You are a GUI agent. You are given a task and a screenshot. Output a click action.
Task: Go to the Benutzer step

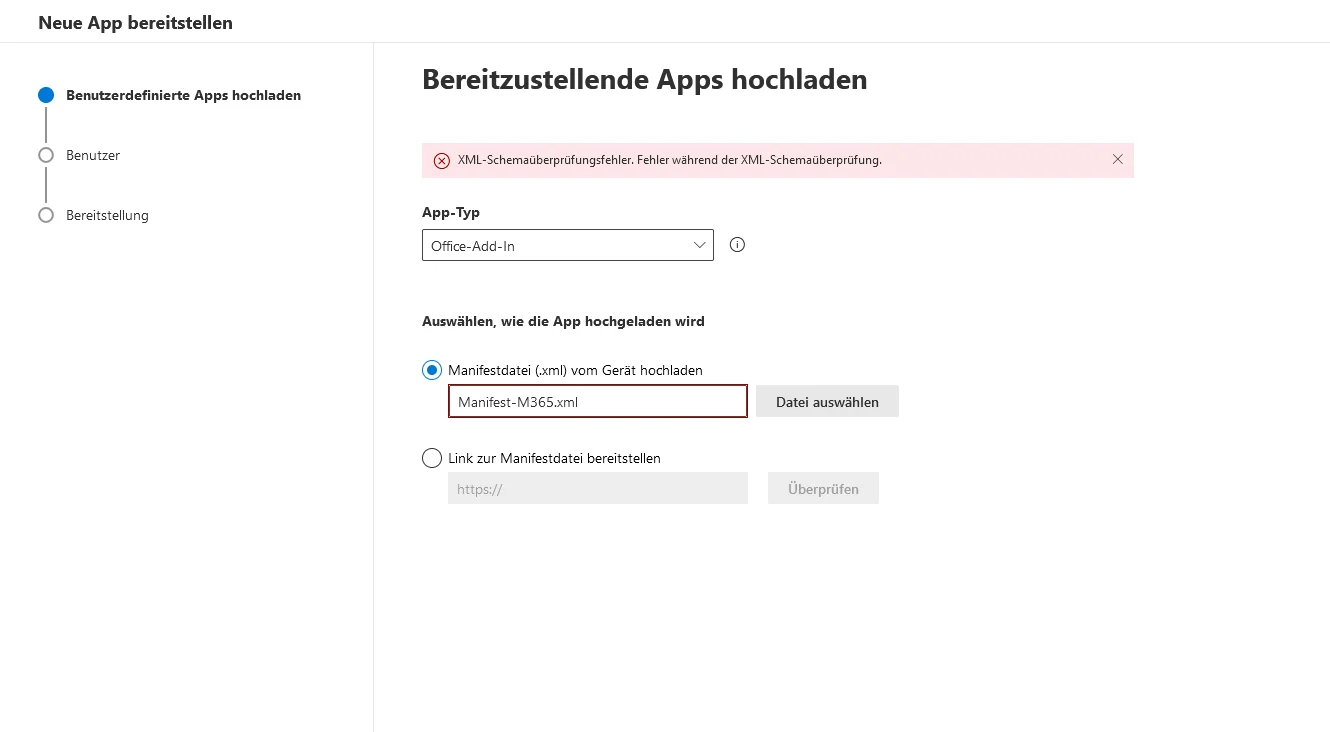(93, 156)
